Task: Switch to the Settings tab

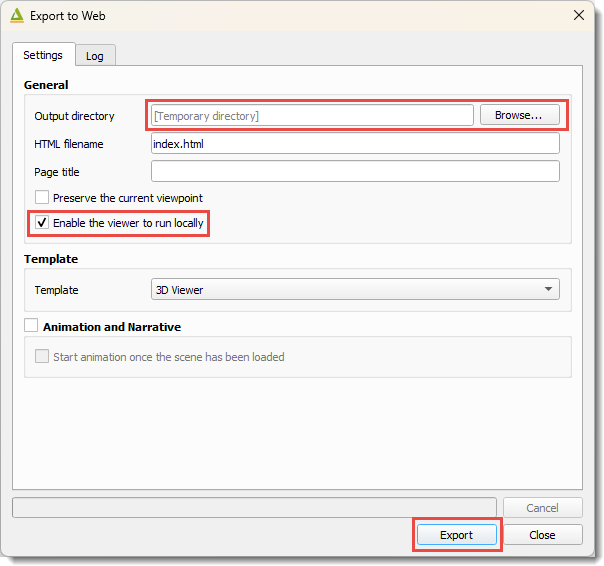Action: pos(43,55)
